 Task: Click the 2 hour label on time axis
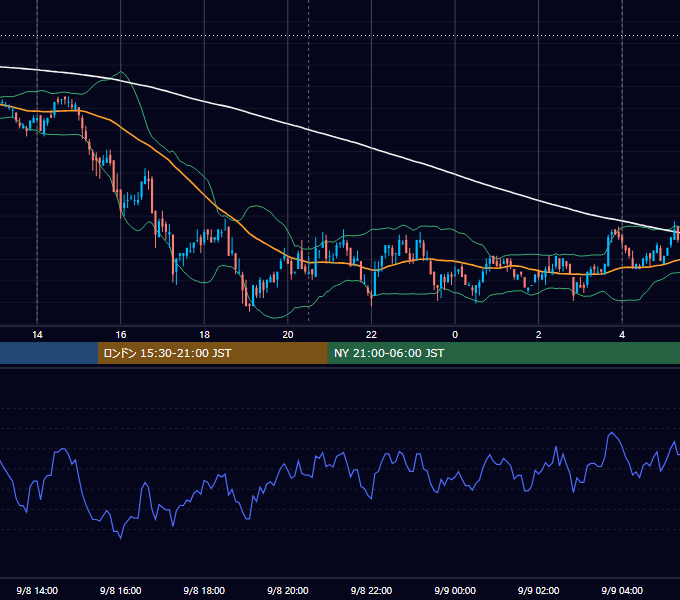pos(539,335)
